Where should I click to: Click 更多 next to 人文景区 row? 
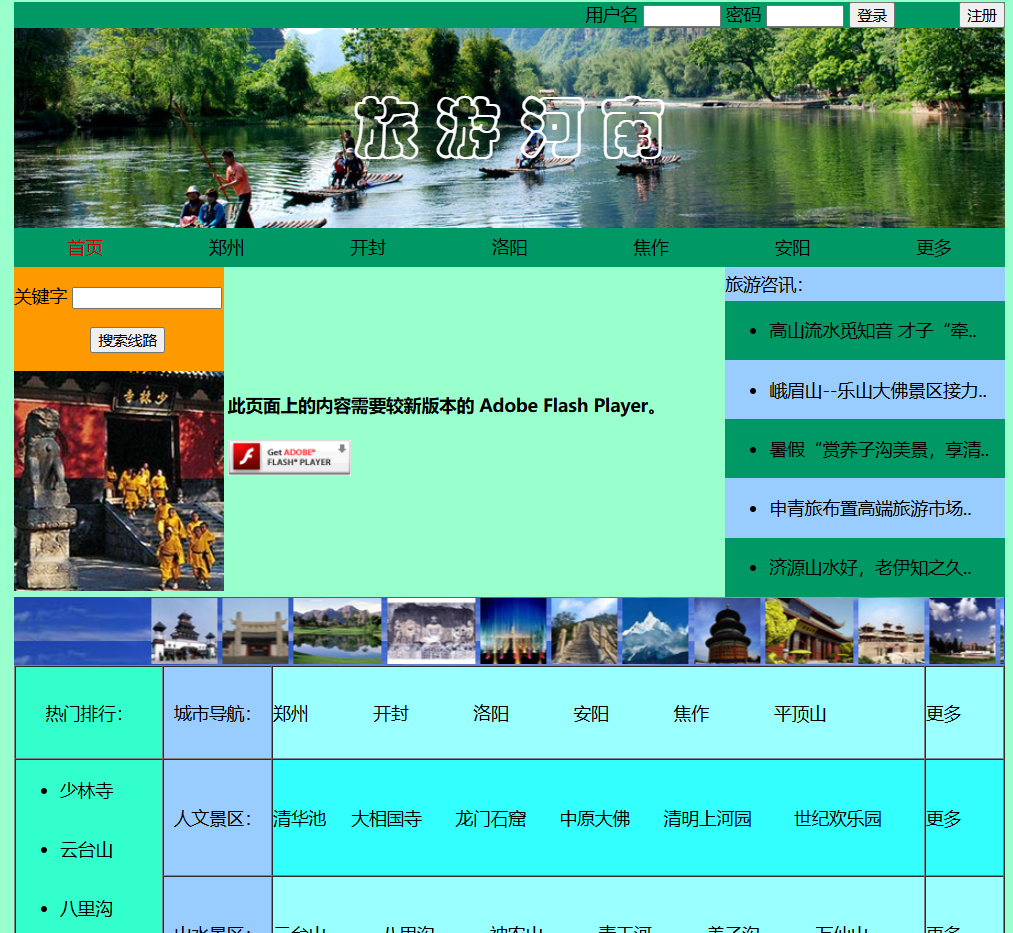tap(943, 818)
